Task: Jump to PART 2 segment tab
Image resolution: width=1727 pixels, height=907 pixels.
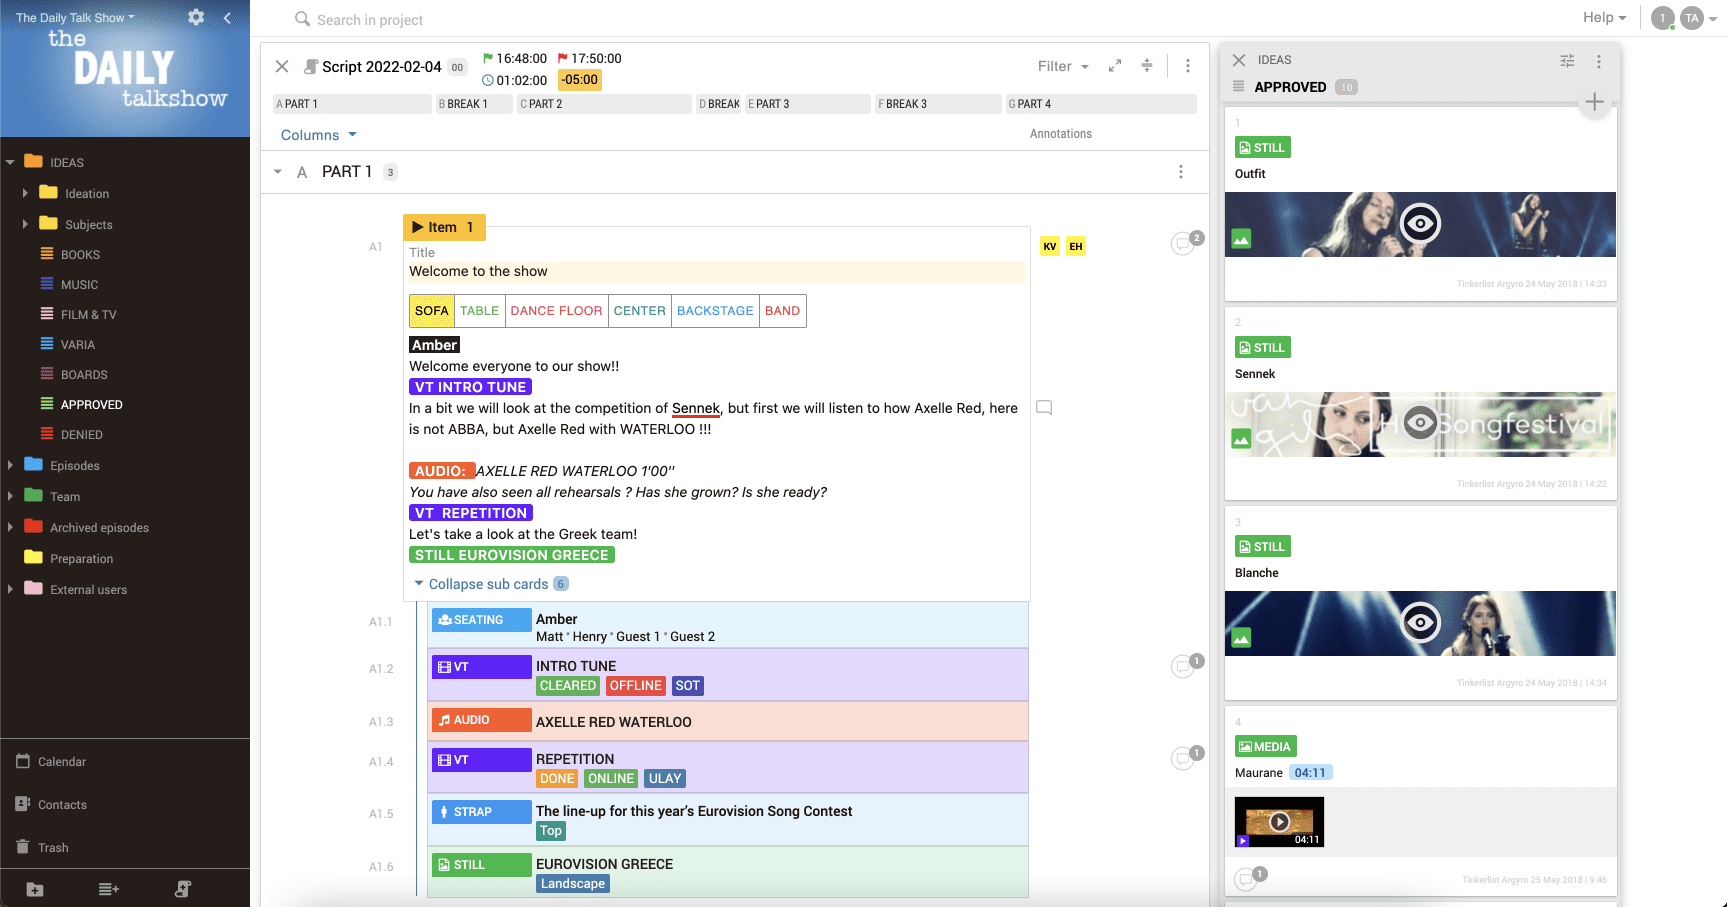Action: 604,104
